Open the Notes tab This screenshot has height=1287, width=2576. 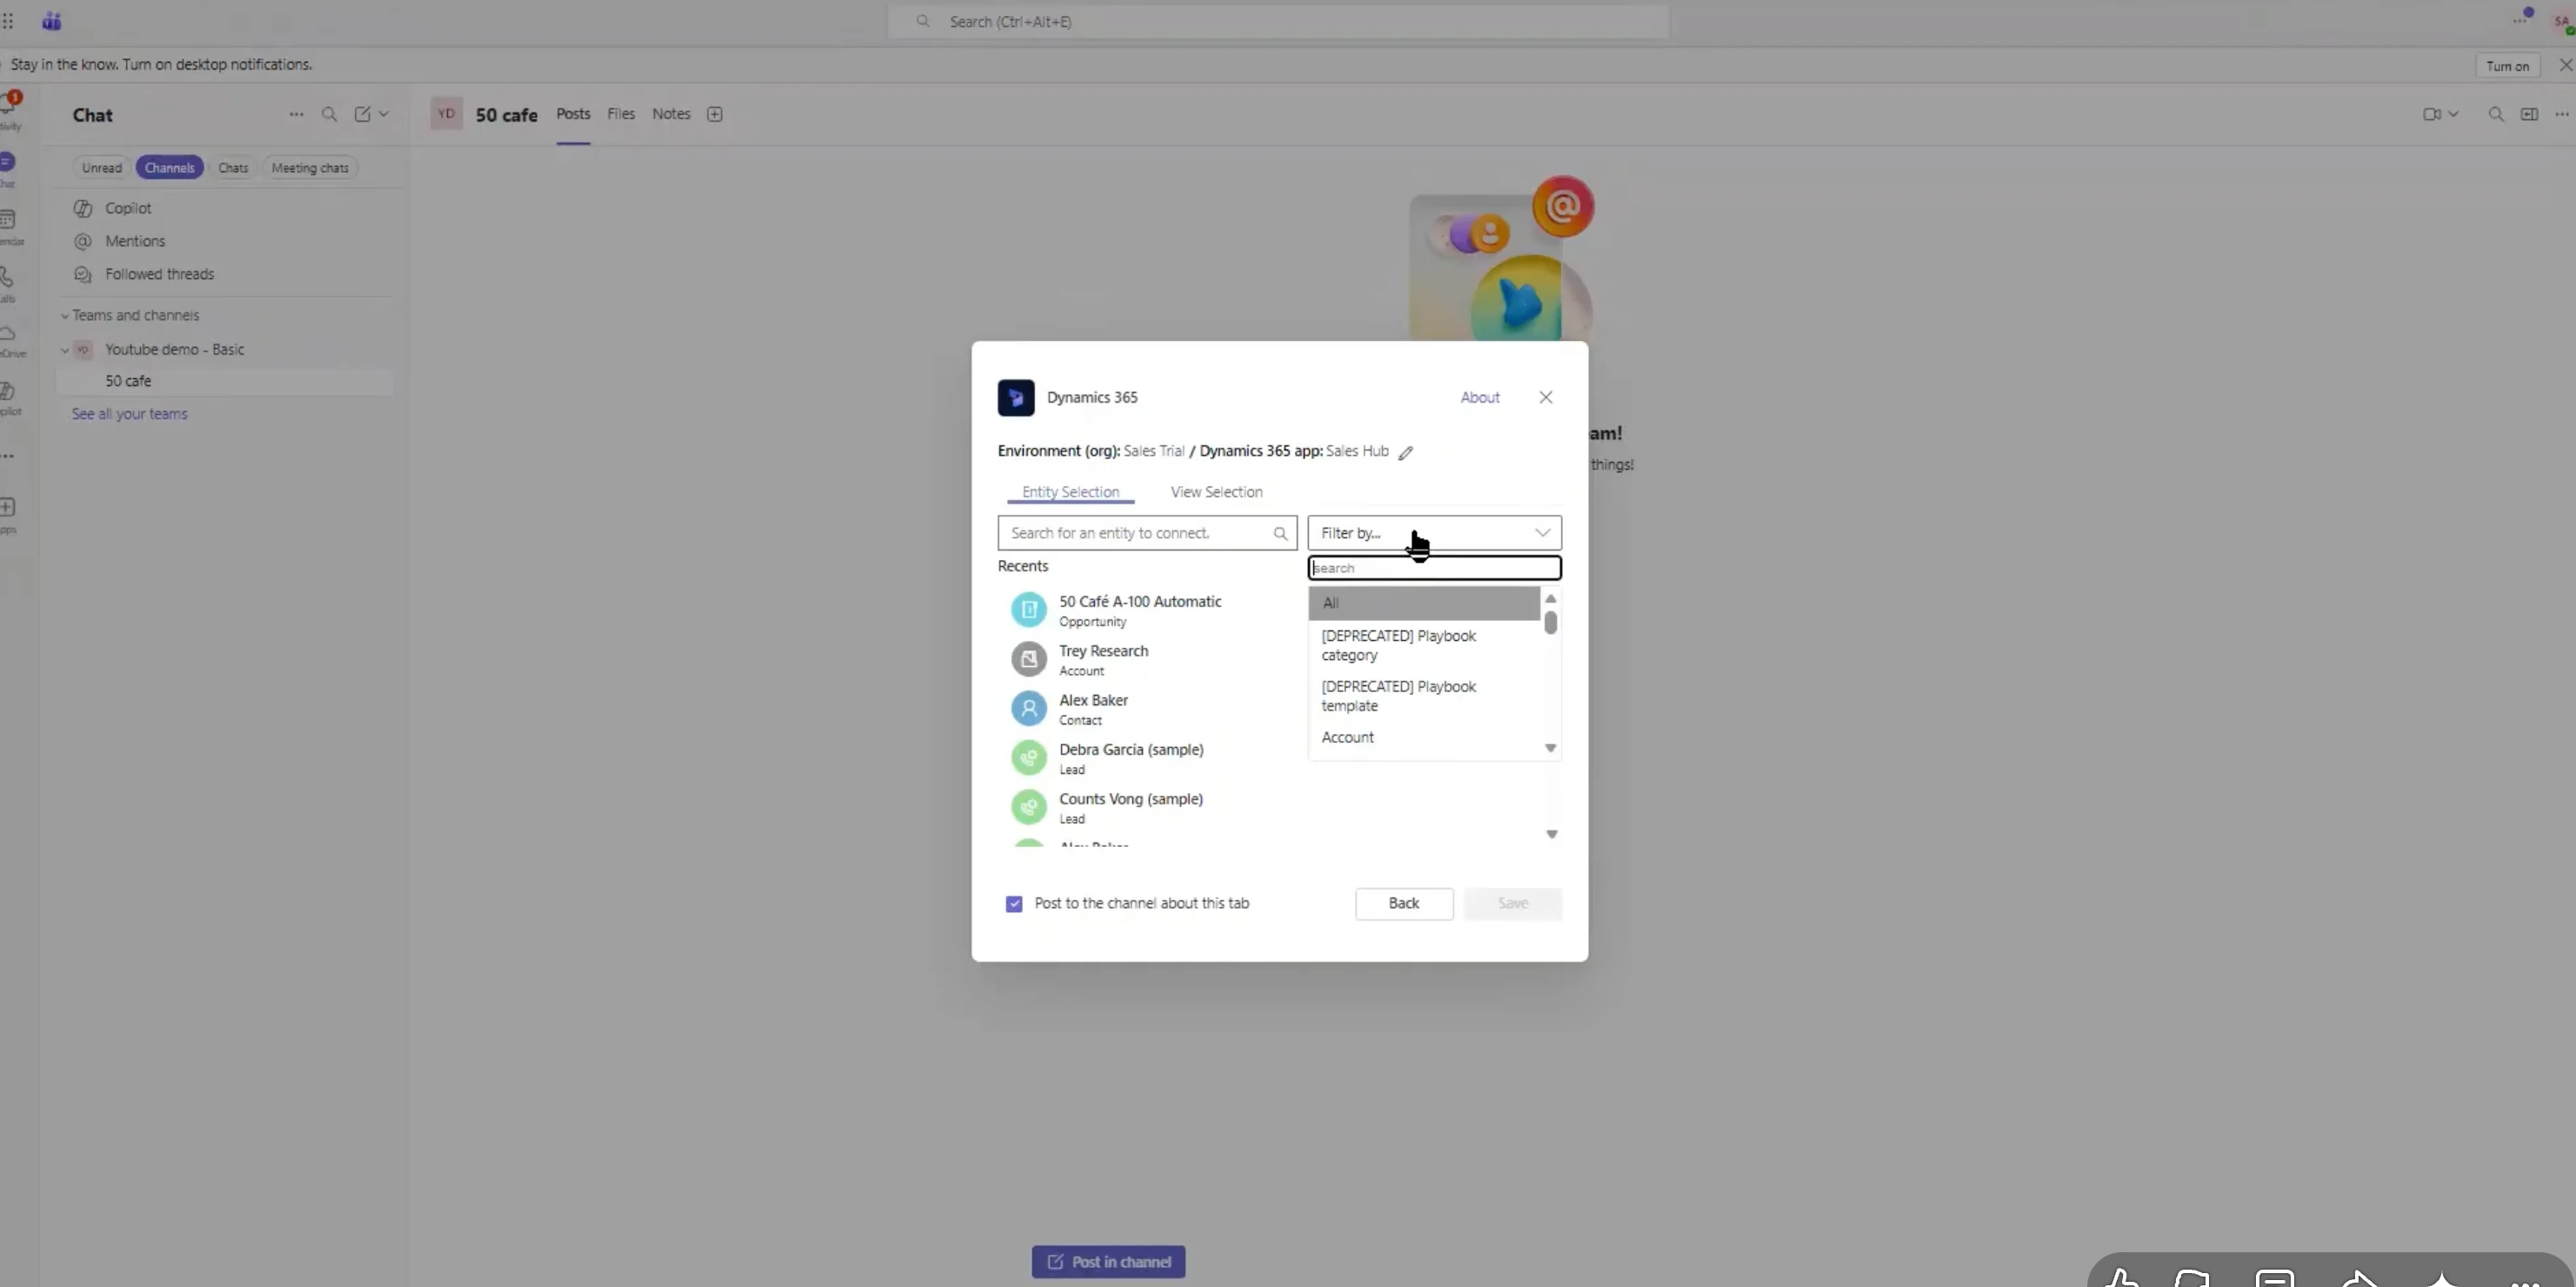[671, 114]
